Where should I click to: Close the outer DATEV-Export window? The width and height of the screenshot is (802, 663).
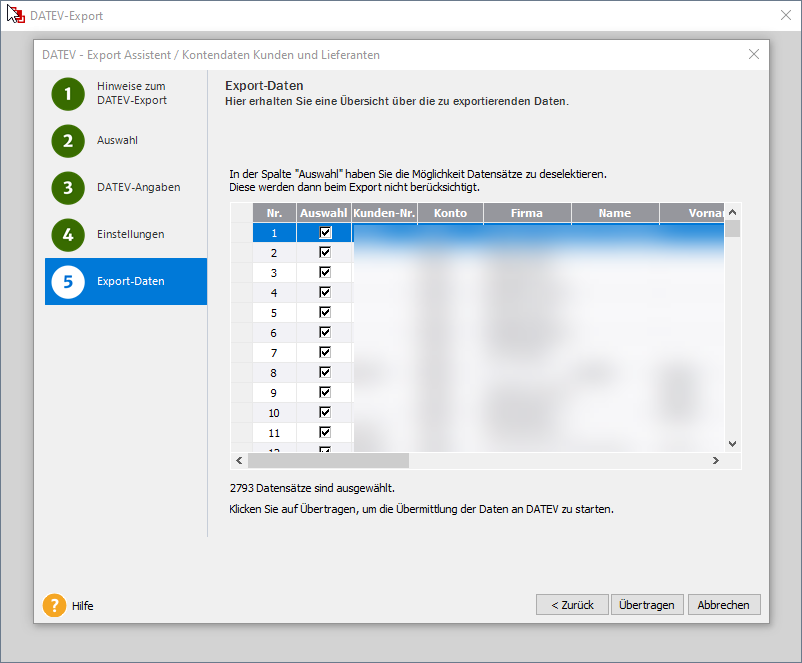[786, 15]
